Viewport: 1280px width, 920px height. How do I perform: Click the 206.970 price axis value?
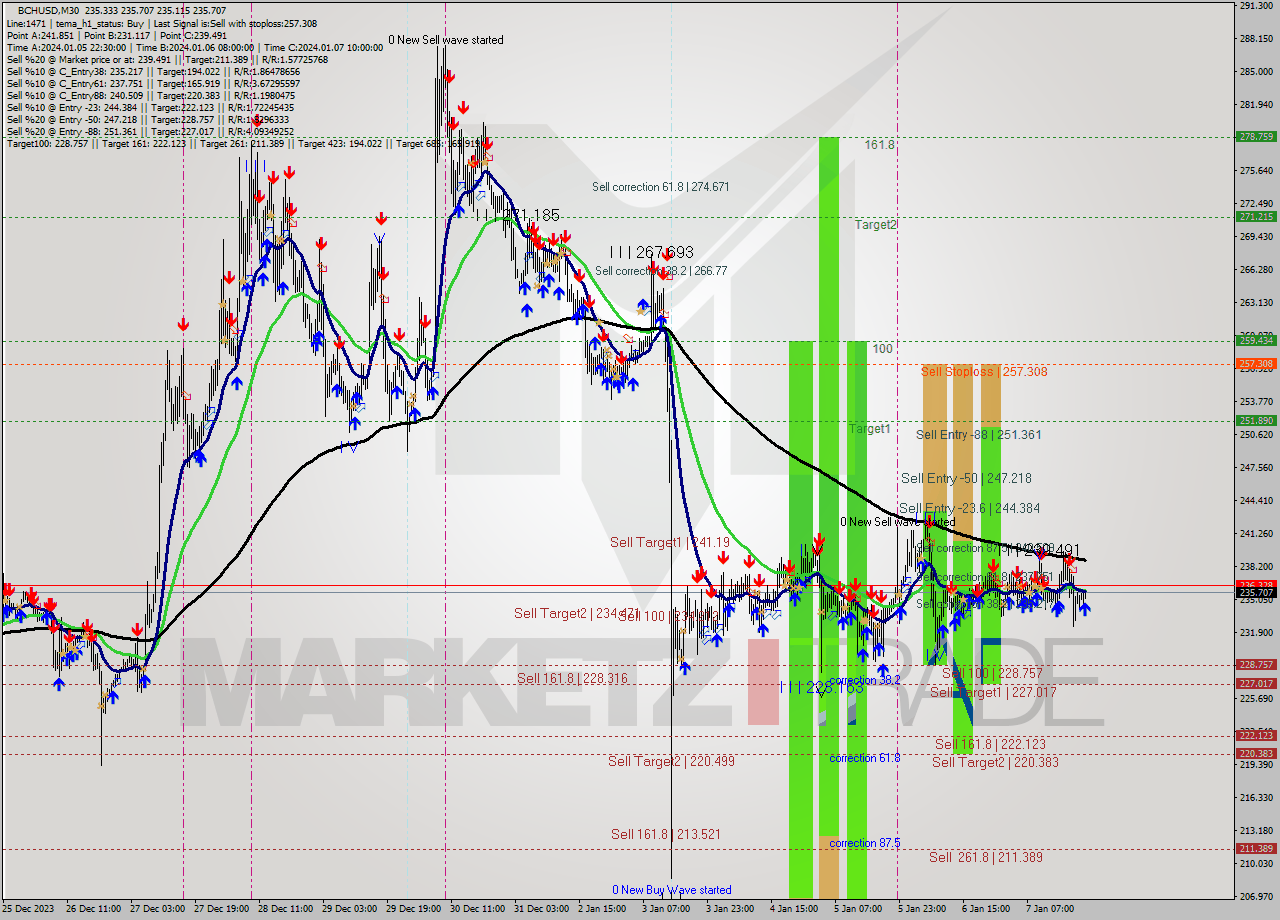pos(1256,896)
